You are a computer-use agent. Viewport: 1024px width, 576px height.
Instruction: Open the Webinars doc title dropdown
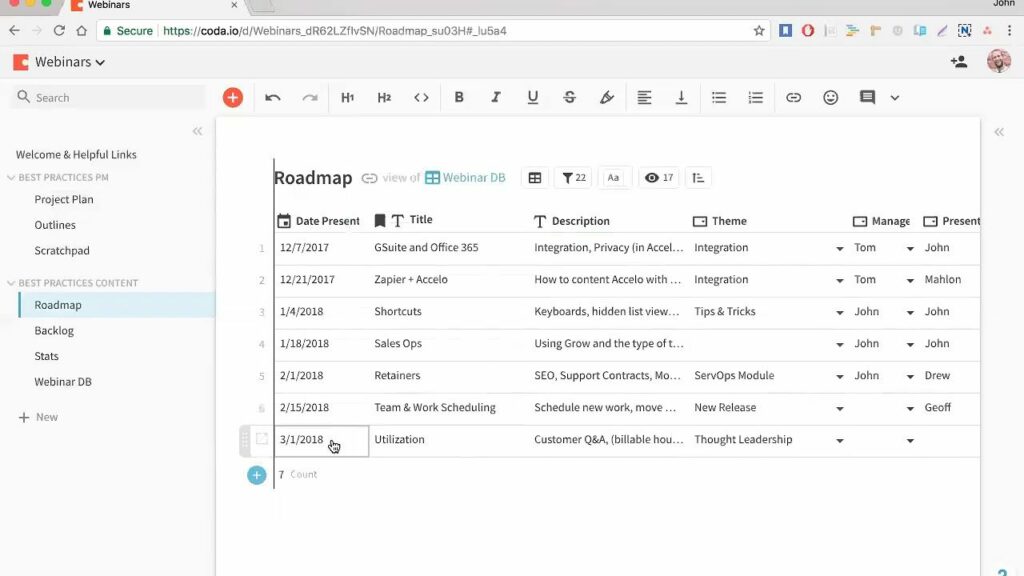pyautogui.click(x=69, y=62)
